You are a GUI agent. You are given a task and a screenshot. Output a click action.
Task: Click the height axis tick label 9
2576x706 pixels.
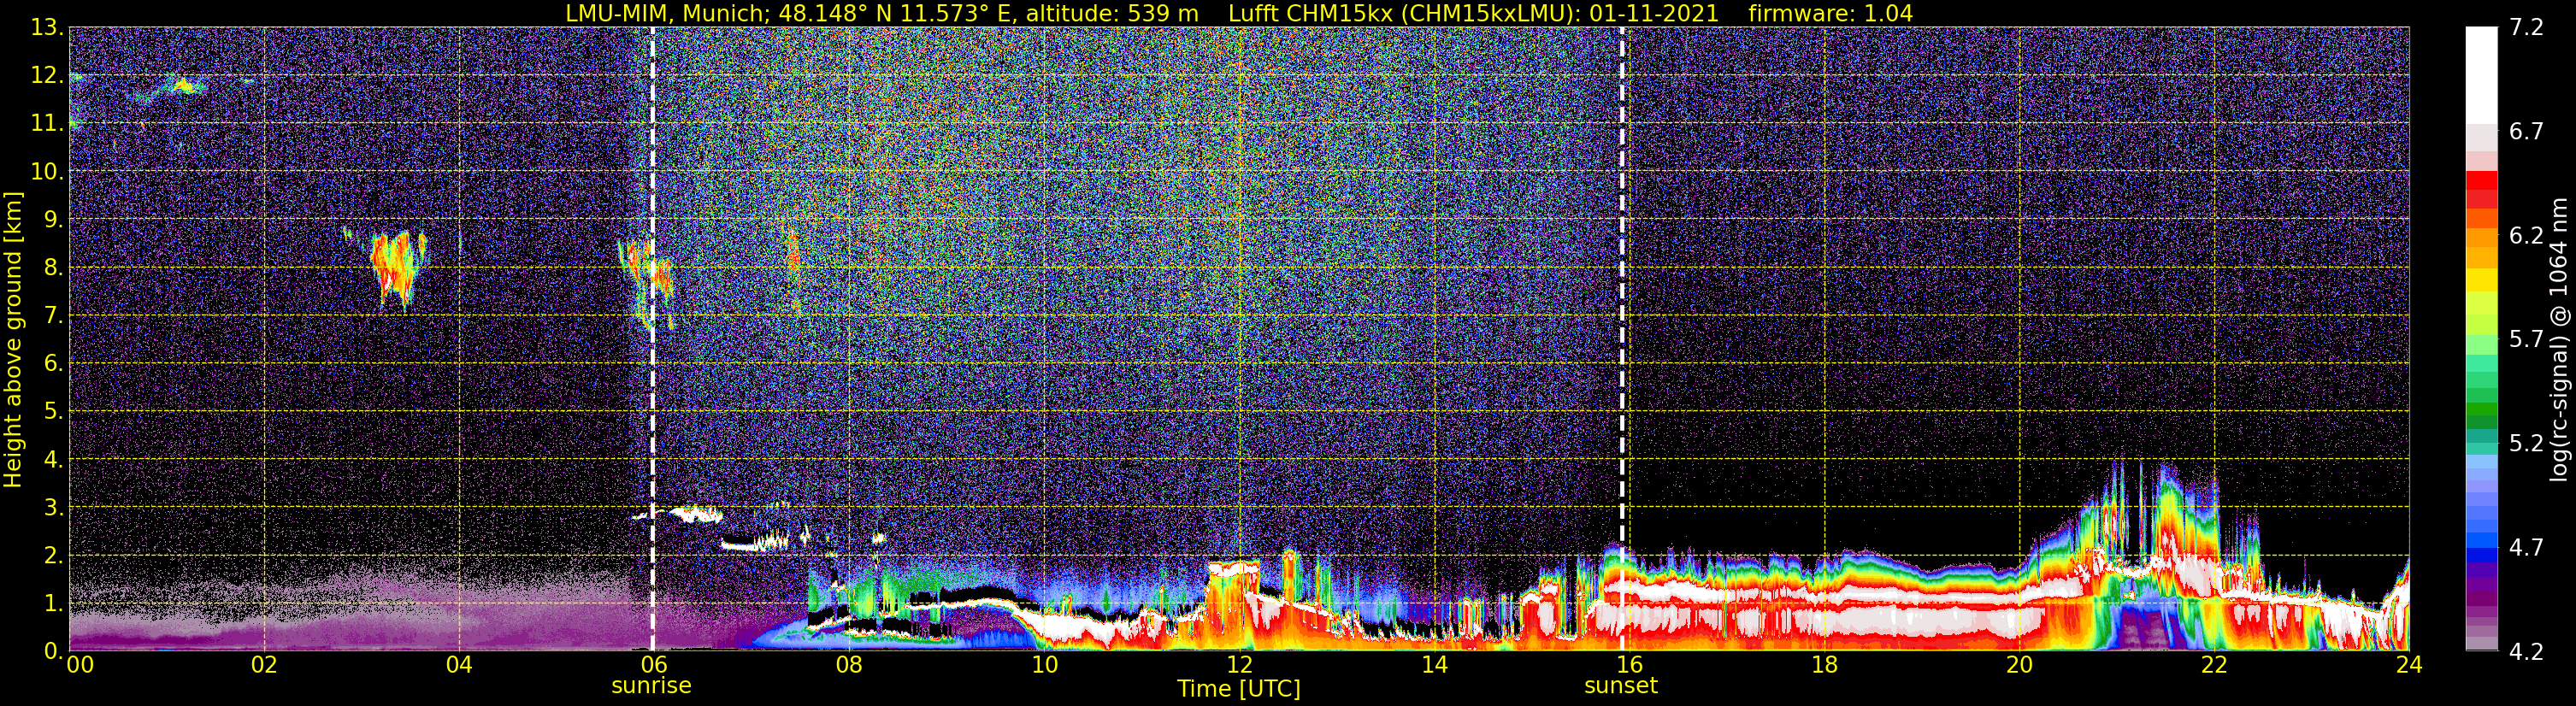pos(53,220)
